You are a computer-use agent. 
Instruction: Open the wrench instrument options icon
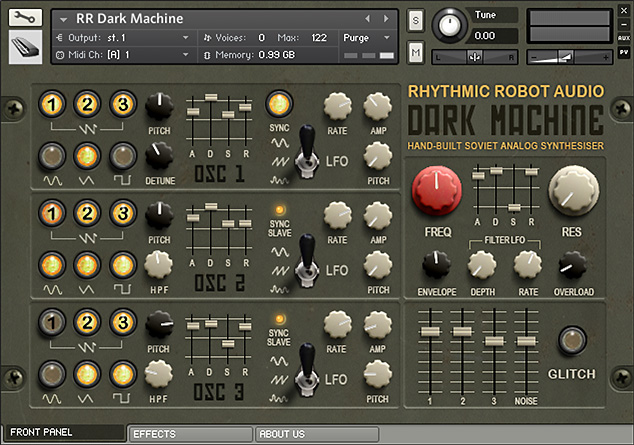tap(25, 18)
